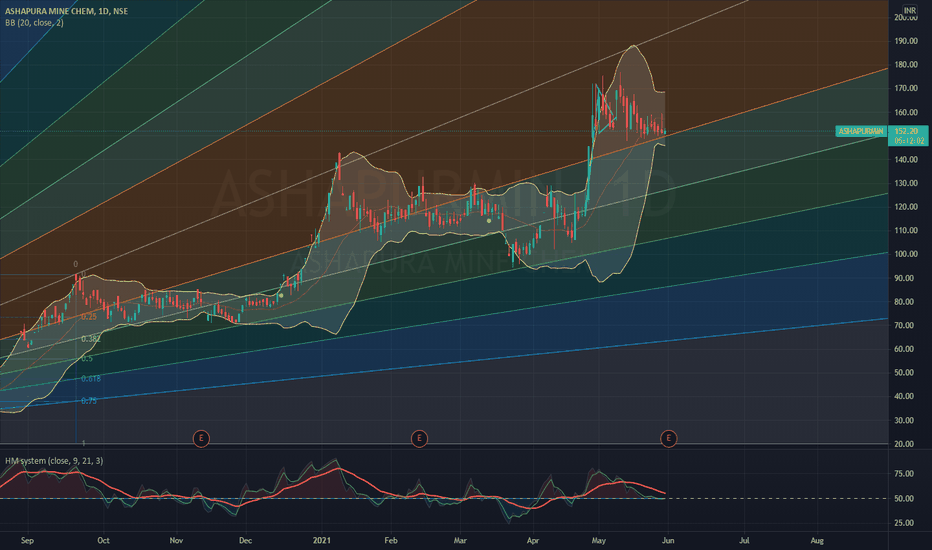932x550 pixels.
Task: Click the 100.00 price axis label
Action: point(906,254)
